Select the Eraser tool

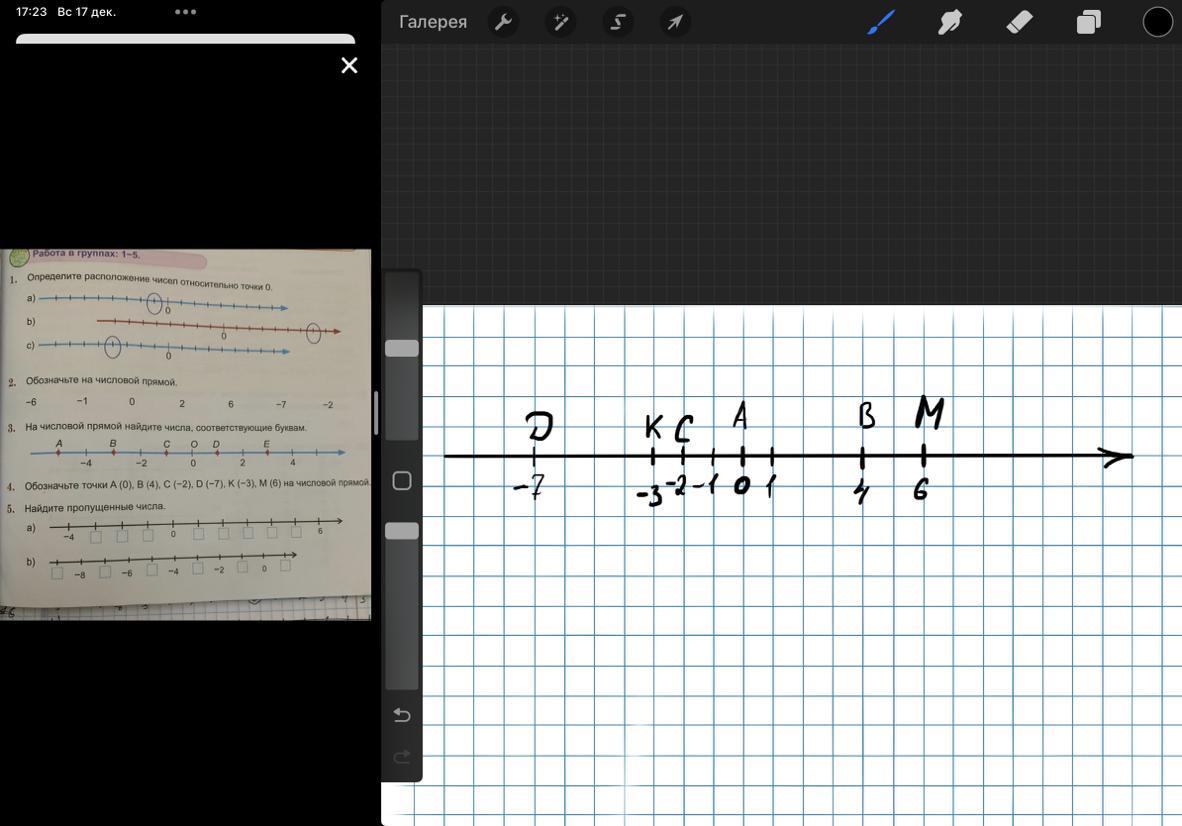1019,22
